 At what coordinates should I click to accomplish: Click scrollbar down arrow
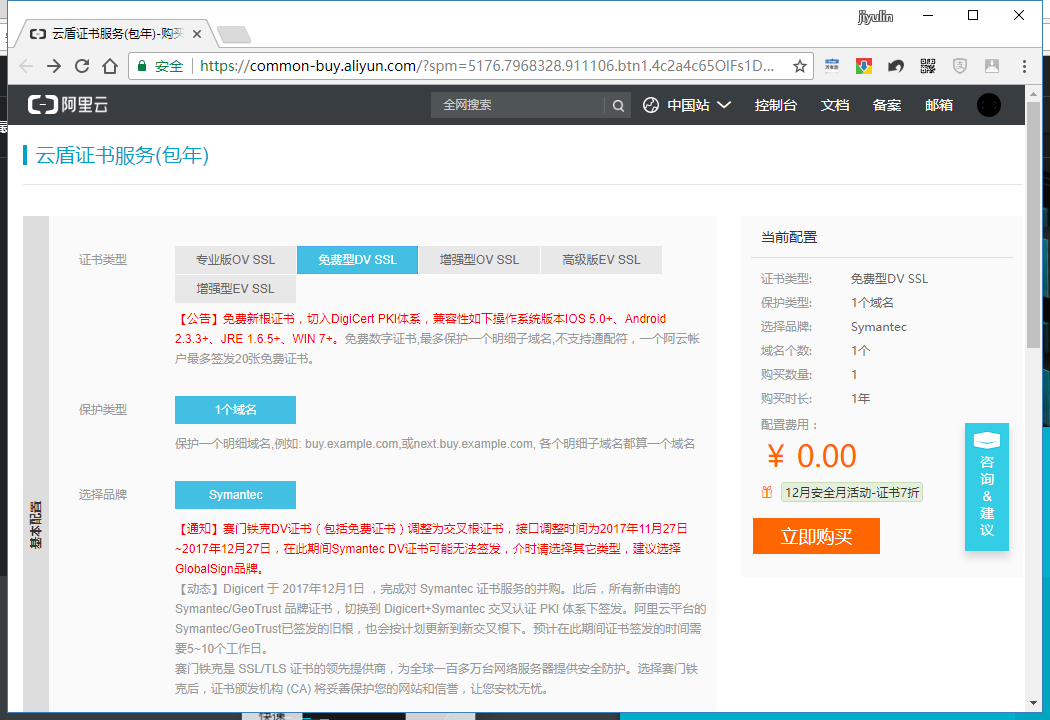click(x=1033, y=703)
